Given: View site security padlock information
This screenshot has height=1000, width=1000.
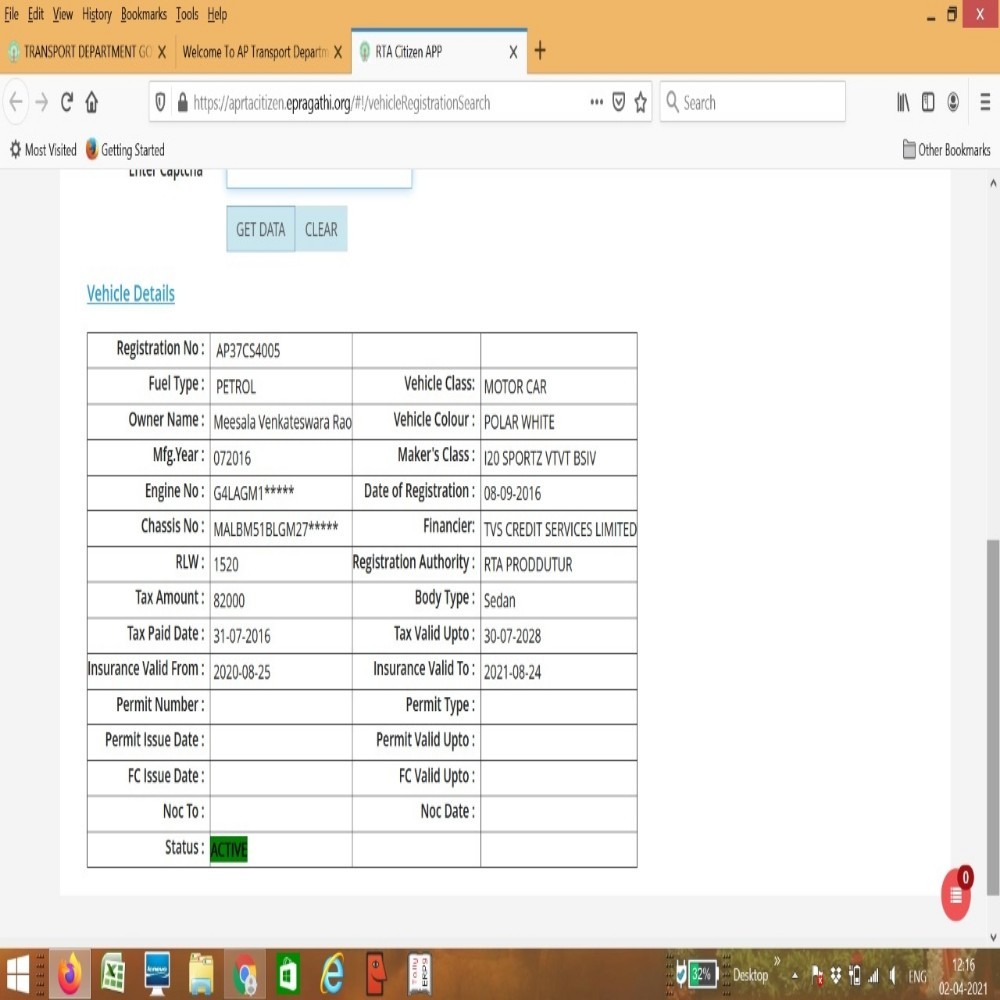Looking at the screenshot, I should (182, 102).
